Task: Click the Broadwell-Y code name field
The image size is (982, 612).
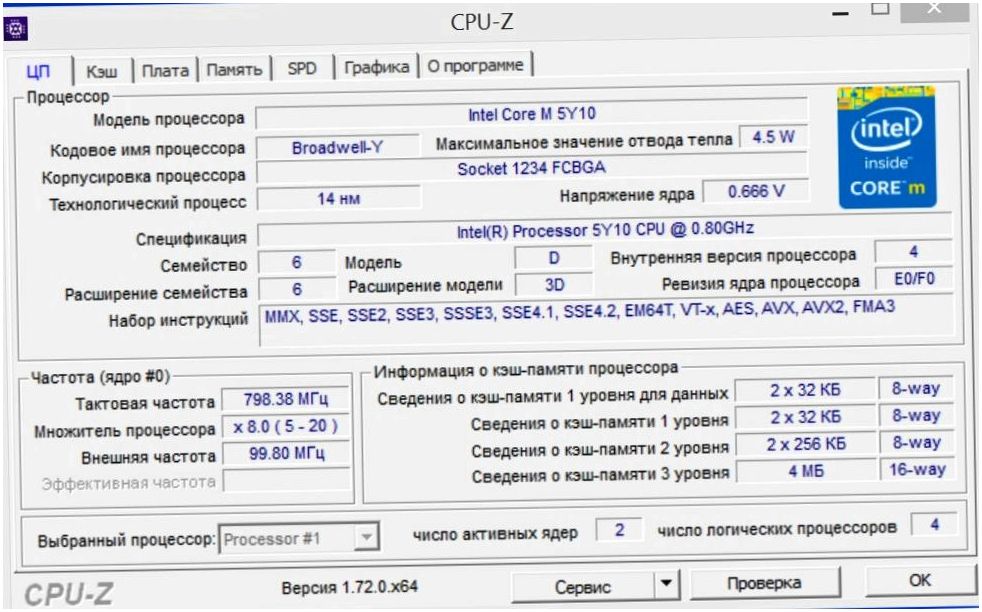Action: pyautogui.click(x=338, y=148)
